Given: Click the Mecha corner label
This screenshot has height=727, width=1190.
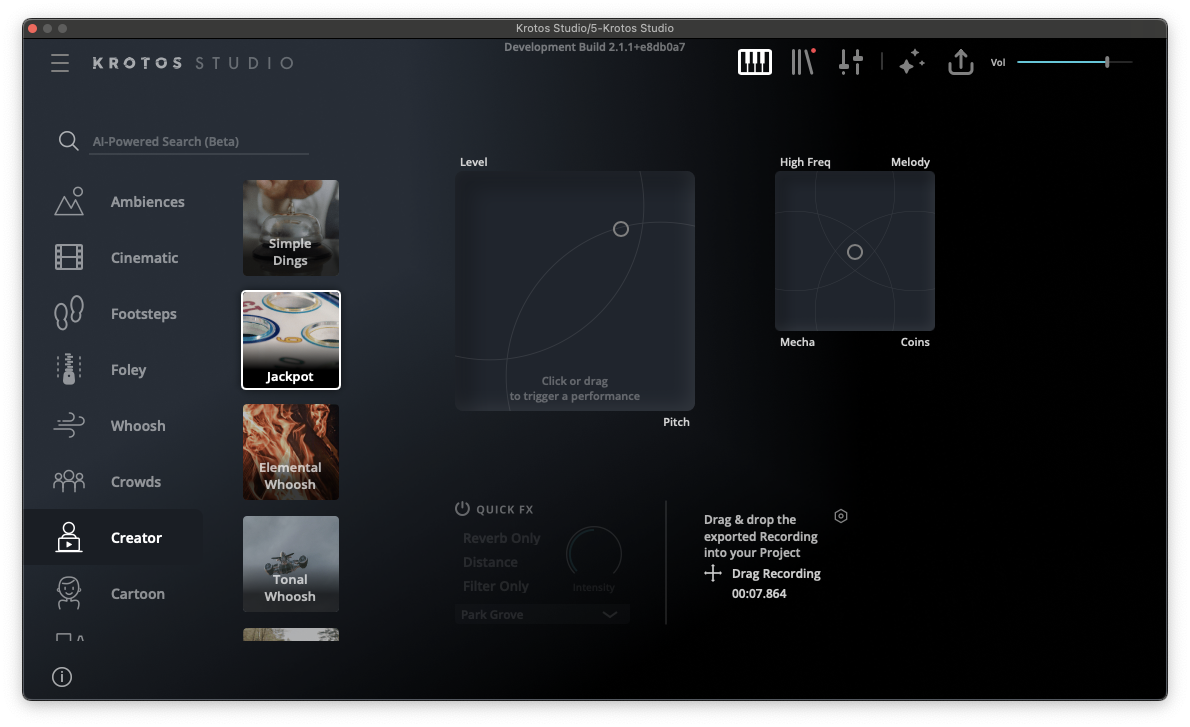Looking at the screenshot, I should (798, 342).
